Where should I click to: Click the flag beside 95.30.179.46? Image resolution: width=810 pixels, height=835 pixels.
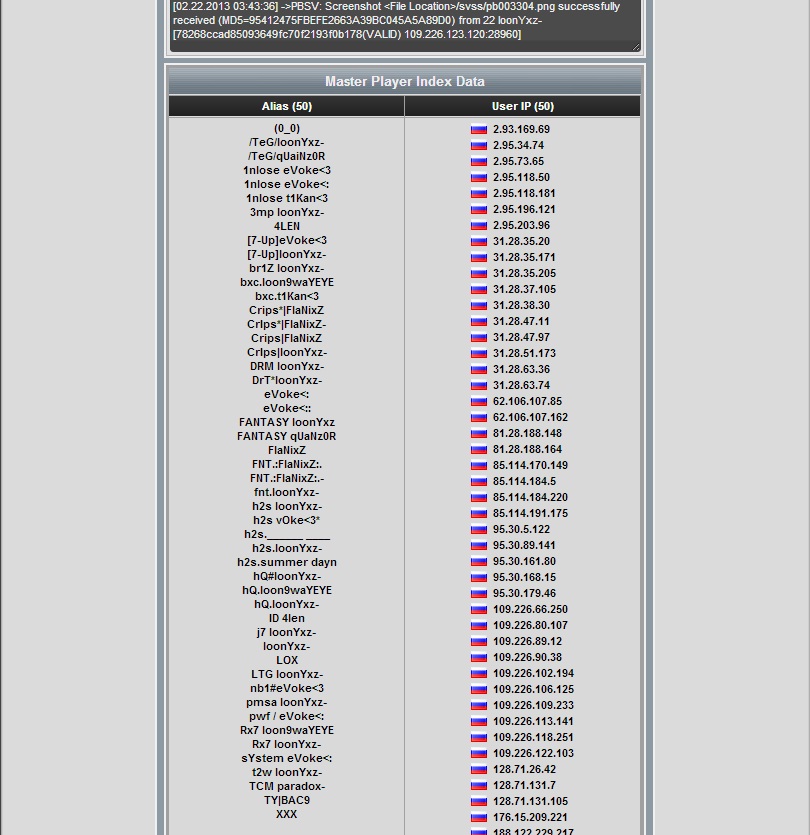[x=479, y=593]
